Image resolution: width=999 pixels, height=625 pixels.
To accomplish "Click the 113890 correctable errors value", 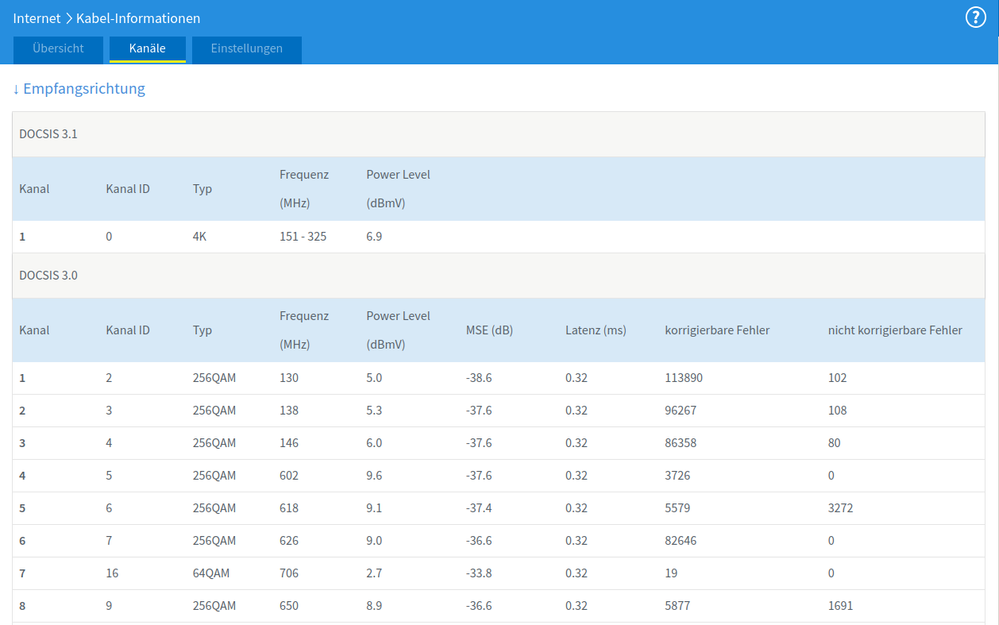I will [685, 378].
